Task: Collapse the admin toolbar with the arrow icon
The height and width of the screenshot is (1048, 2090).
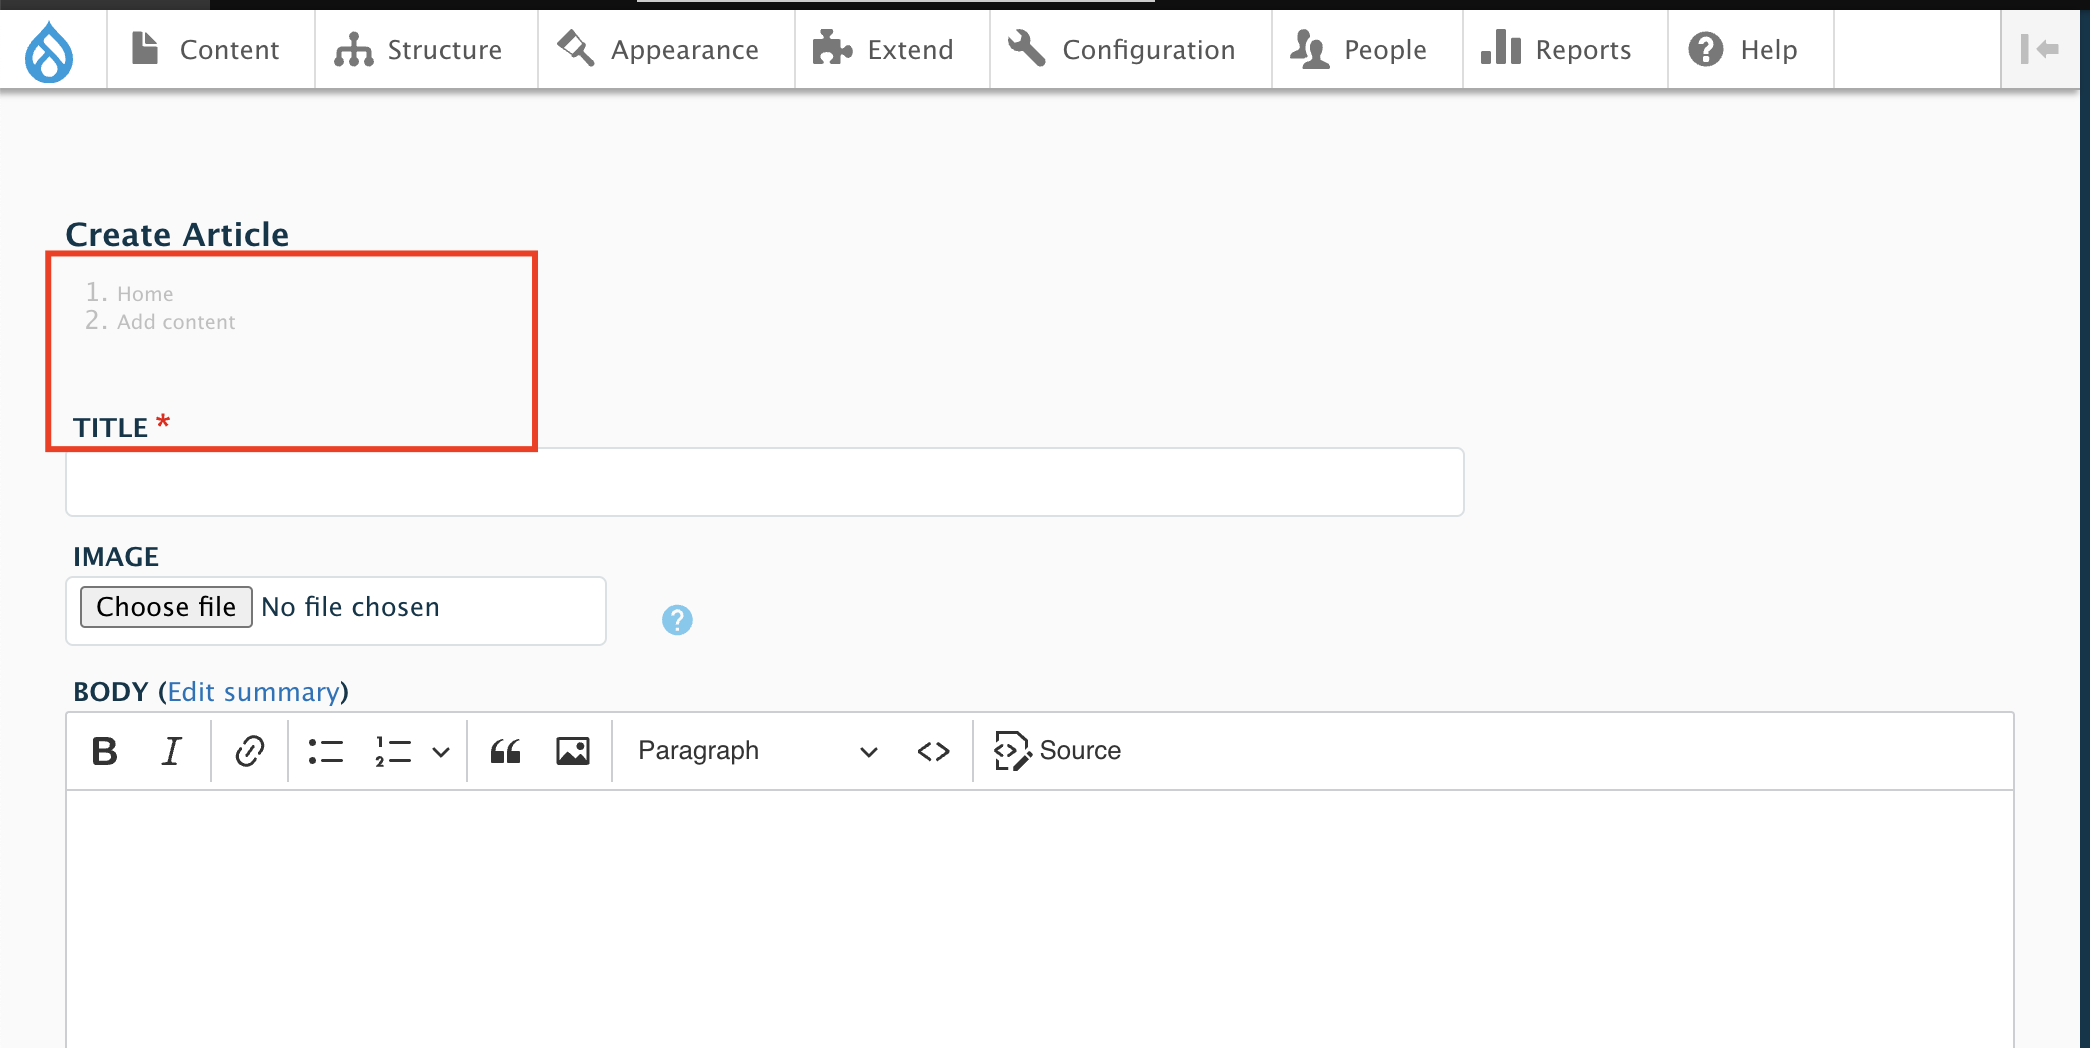Action: pos(2042,48)
